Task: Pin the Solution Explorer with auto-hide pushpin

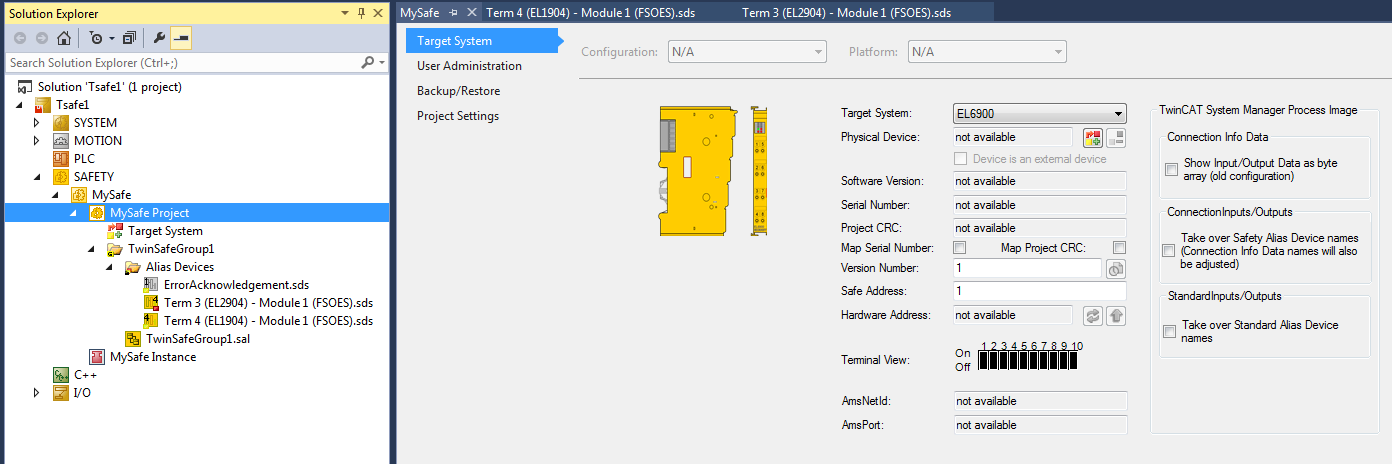Action: [x=361, y=13]
